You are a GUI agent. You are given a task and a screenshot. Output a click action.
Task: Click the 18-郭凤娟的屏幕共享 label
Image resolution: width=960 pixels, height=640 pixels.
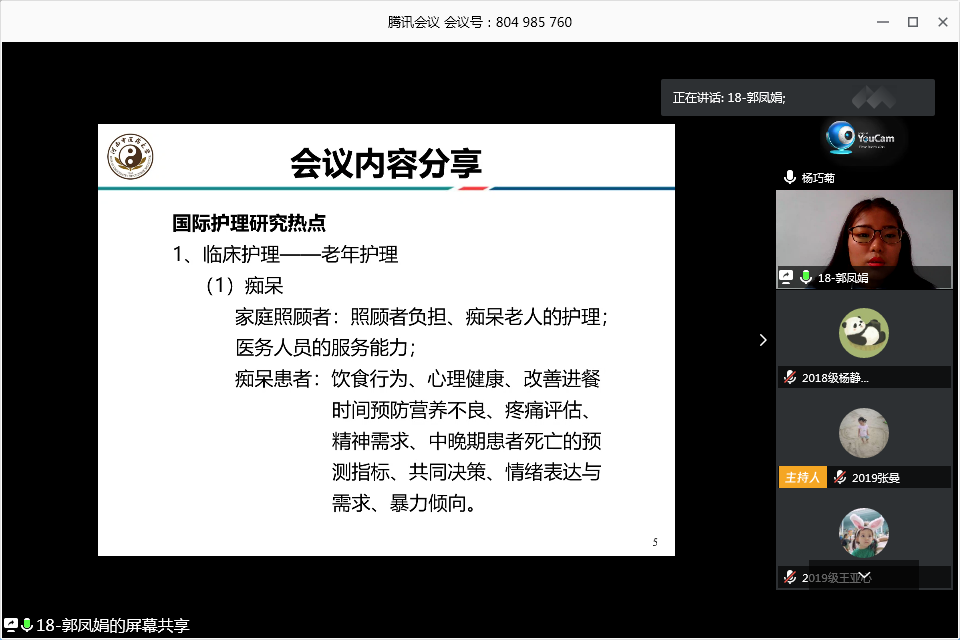pos(112,626)
